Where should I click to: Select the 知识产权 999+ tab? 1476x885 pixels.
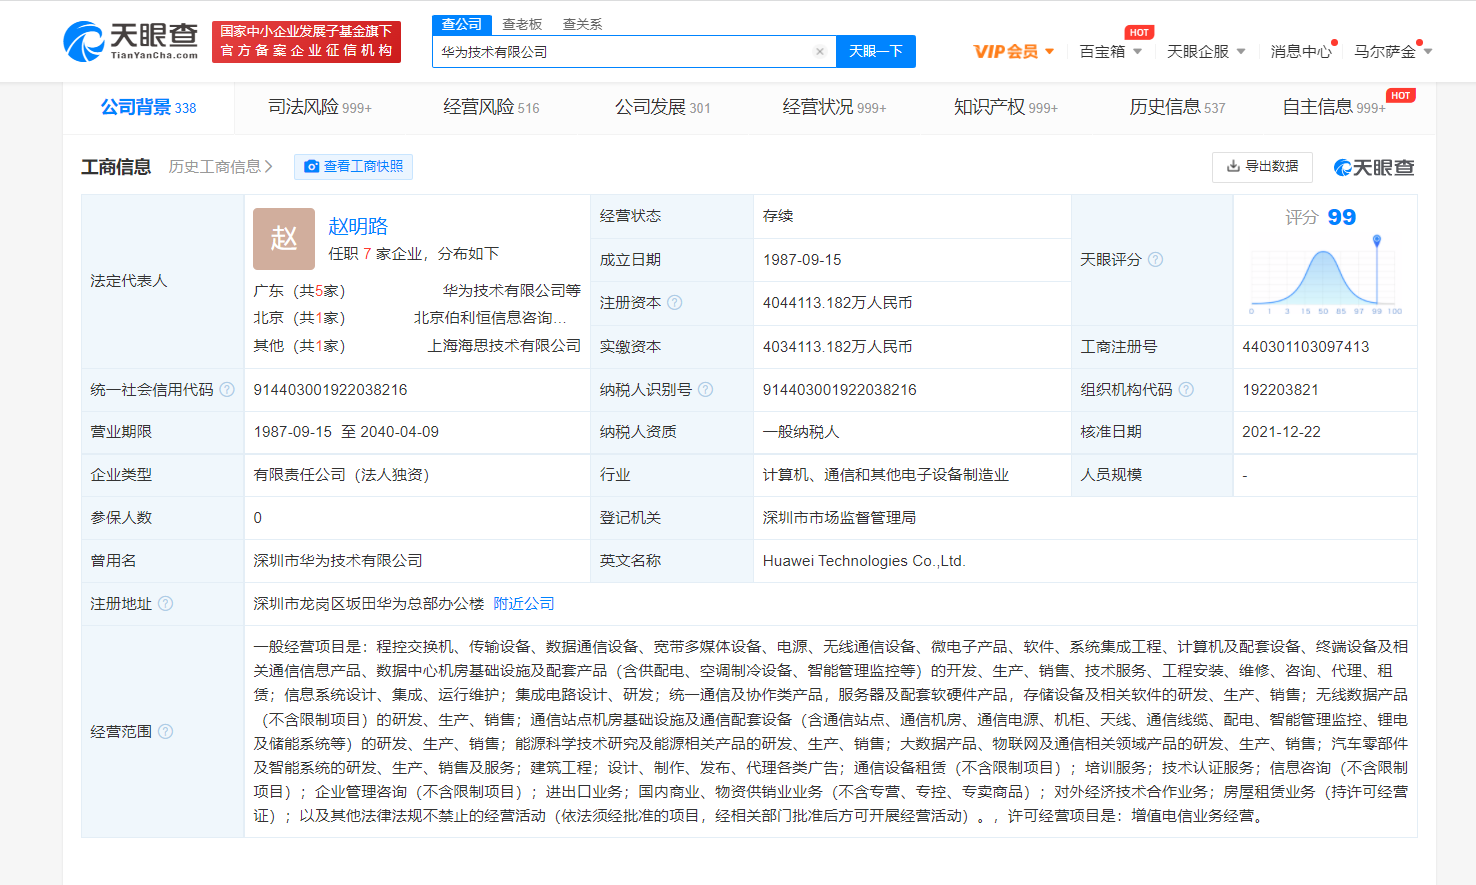tap(1005, 107)
